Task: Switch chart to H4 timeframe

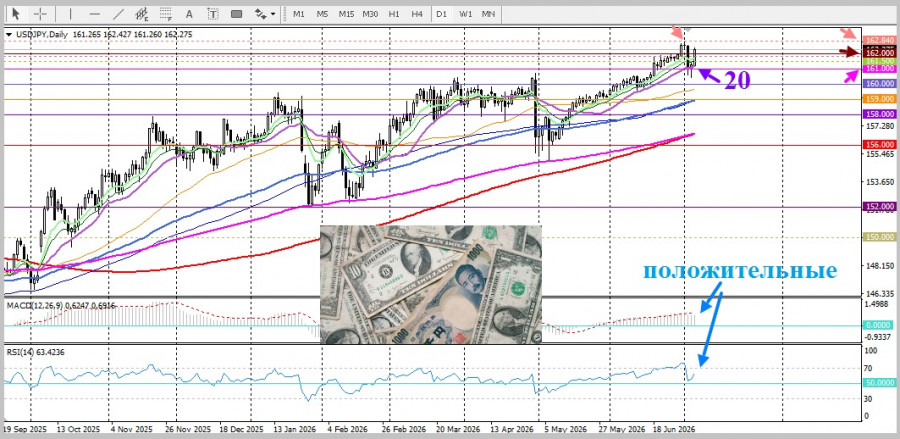Action: [x=417, y=14]
